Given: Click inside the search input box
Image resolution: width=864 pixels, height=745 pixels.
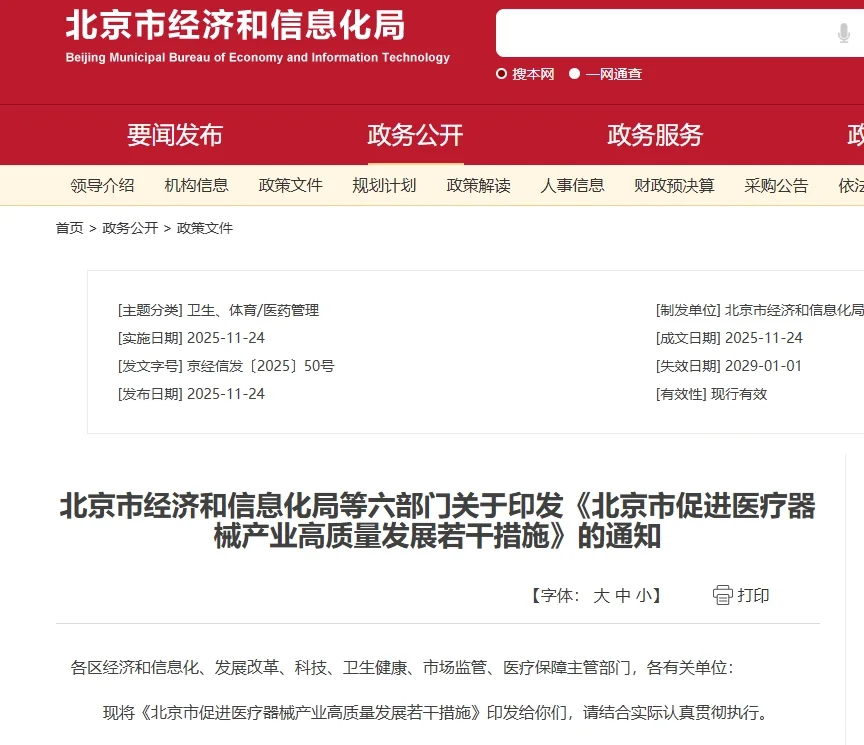Looking at the screenshot, I should (x=660, y=33).
